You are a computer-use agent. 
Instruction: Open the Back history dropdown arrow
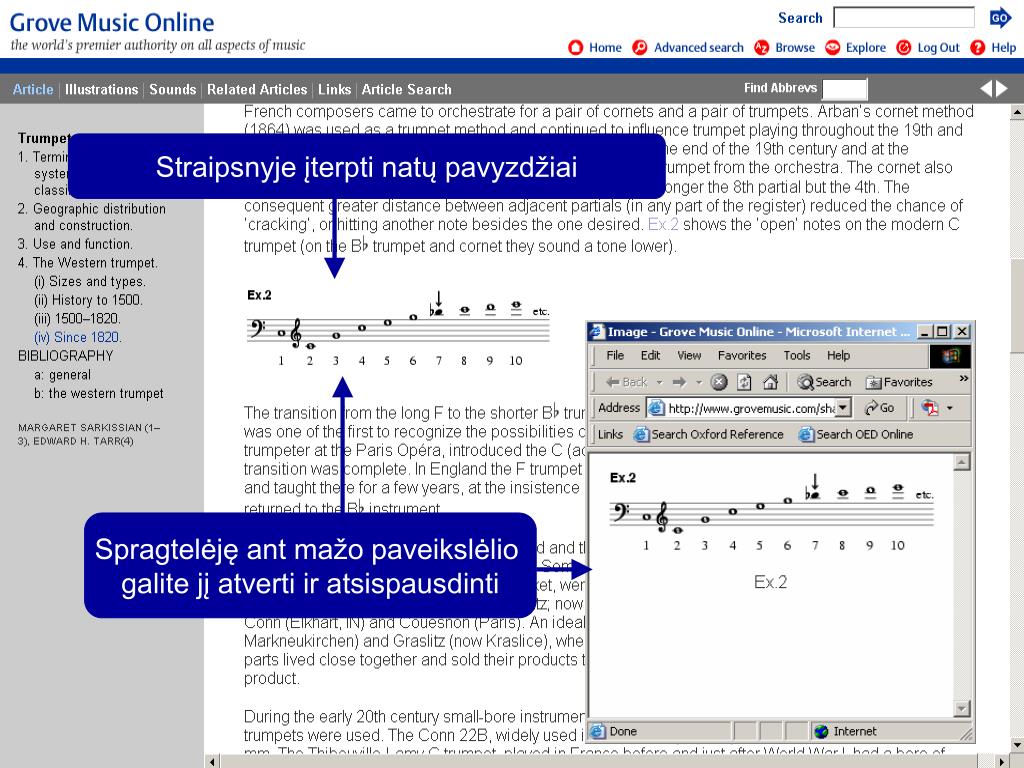click(660, 382)
